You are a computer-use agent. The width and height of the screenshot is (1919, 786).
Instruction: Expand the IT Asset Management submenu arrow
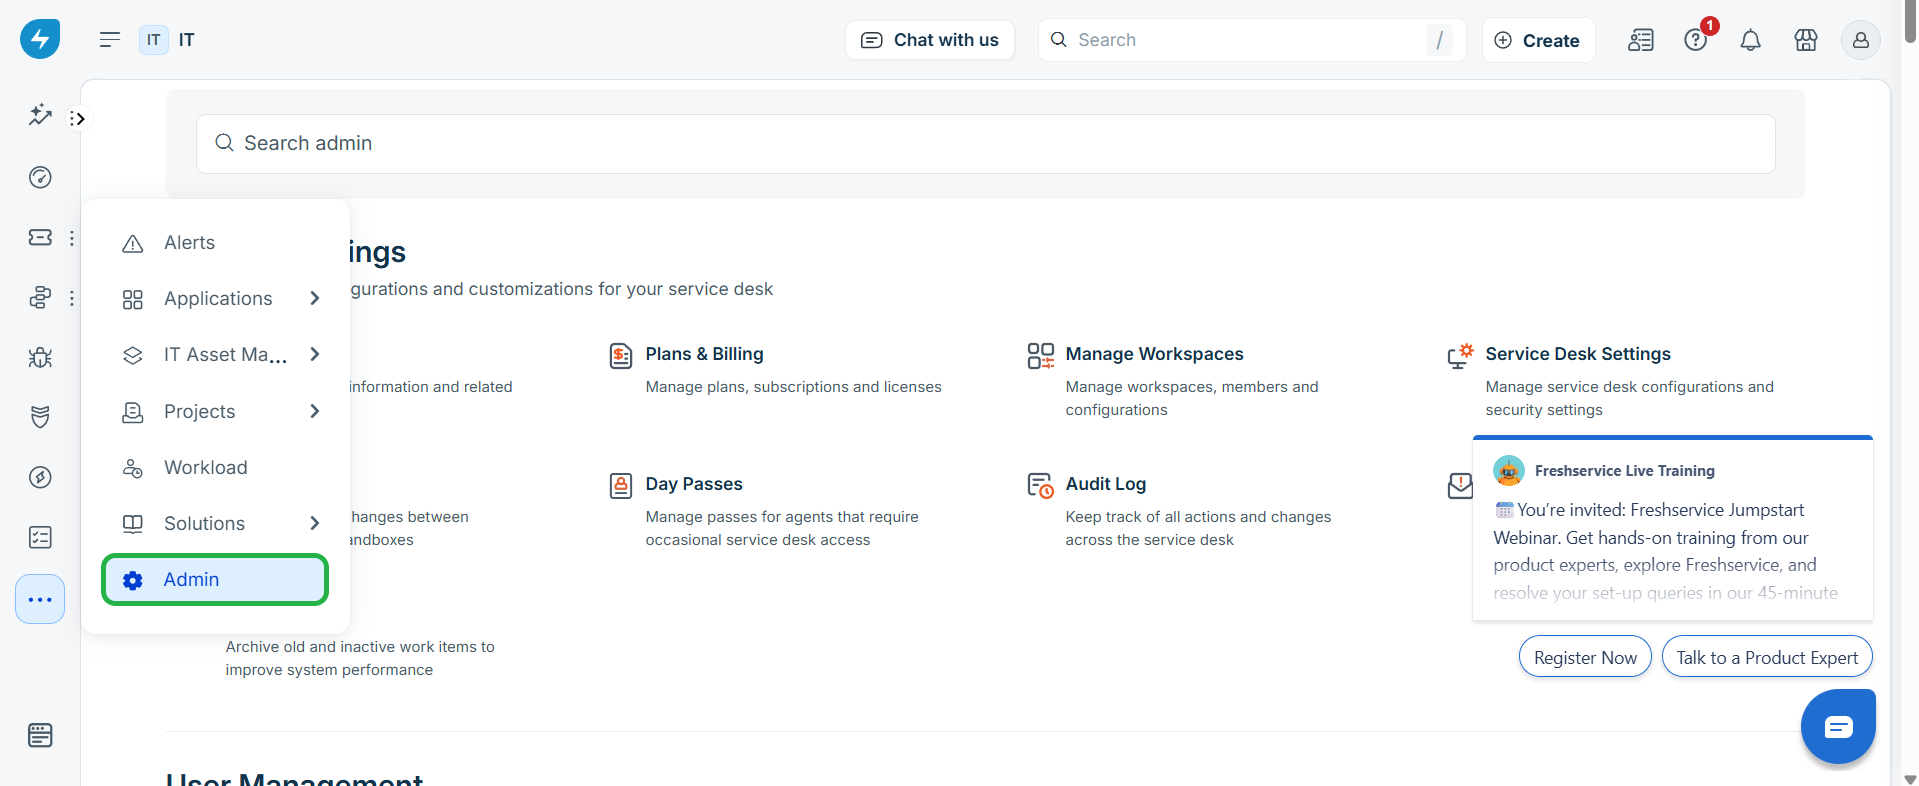(315, 354)
